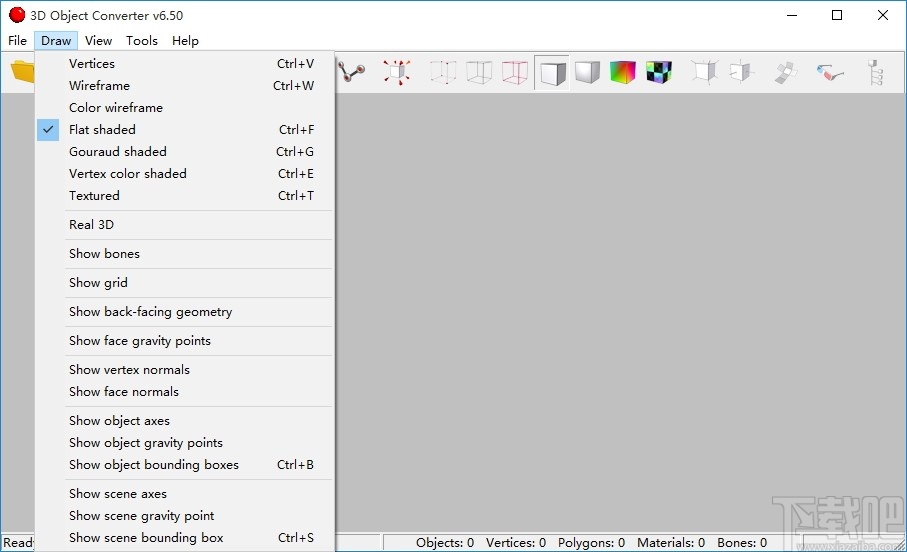Click the red-blue 3D glasses icon
The height and width of the screenshot is (552, 907).
tap(829, 73)
